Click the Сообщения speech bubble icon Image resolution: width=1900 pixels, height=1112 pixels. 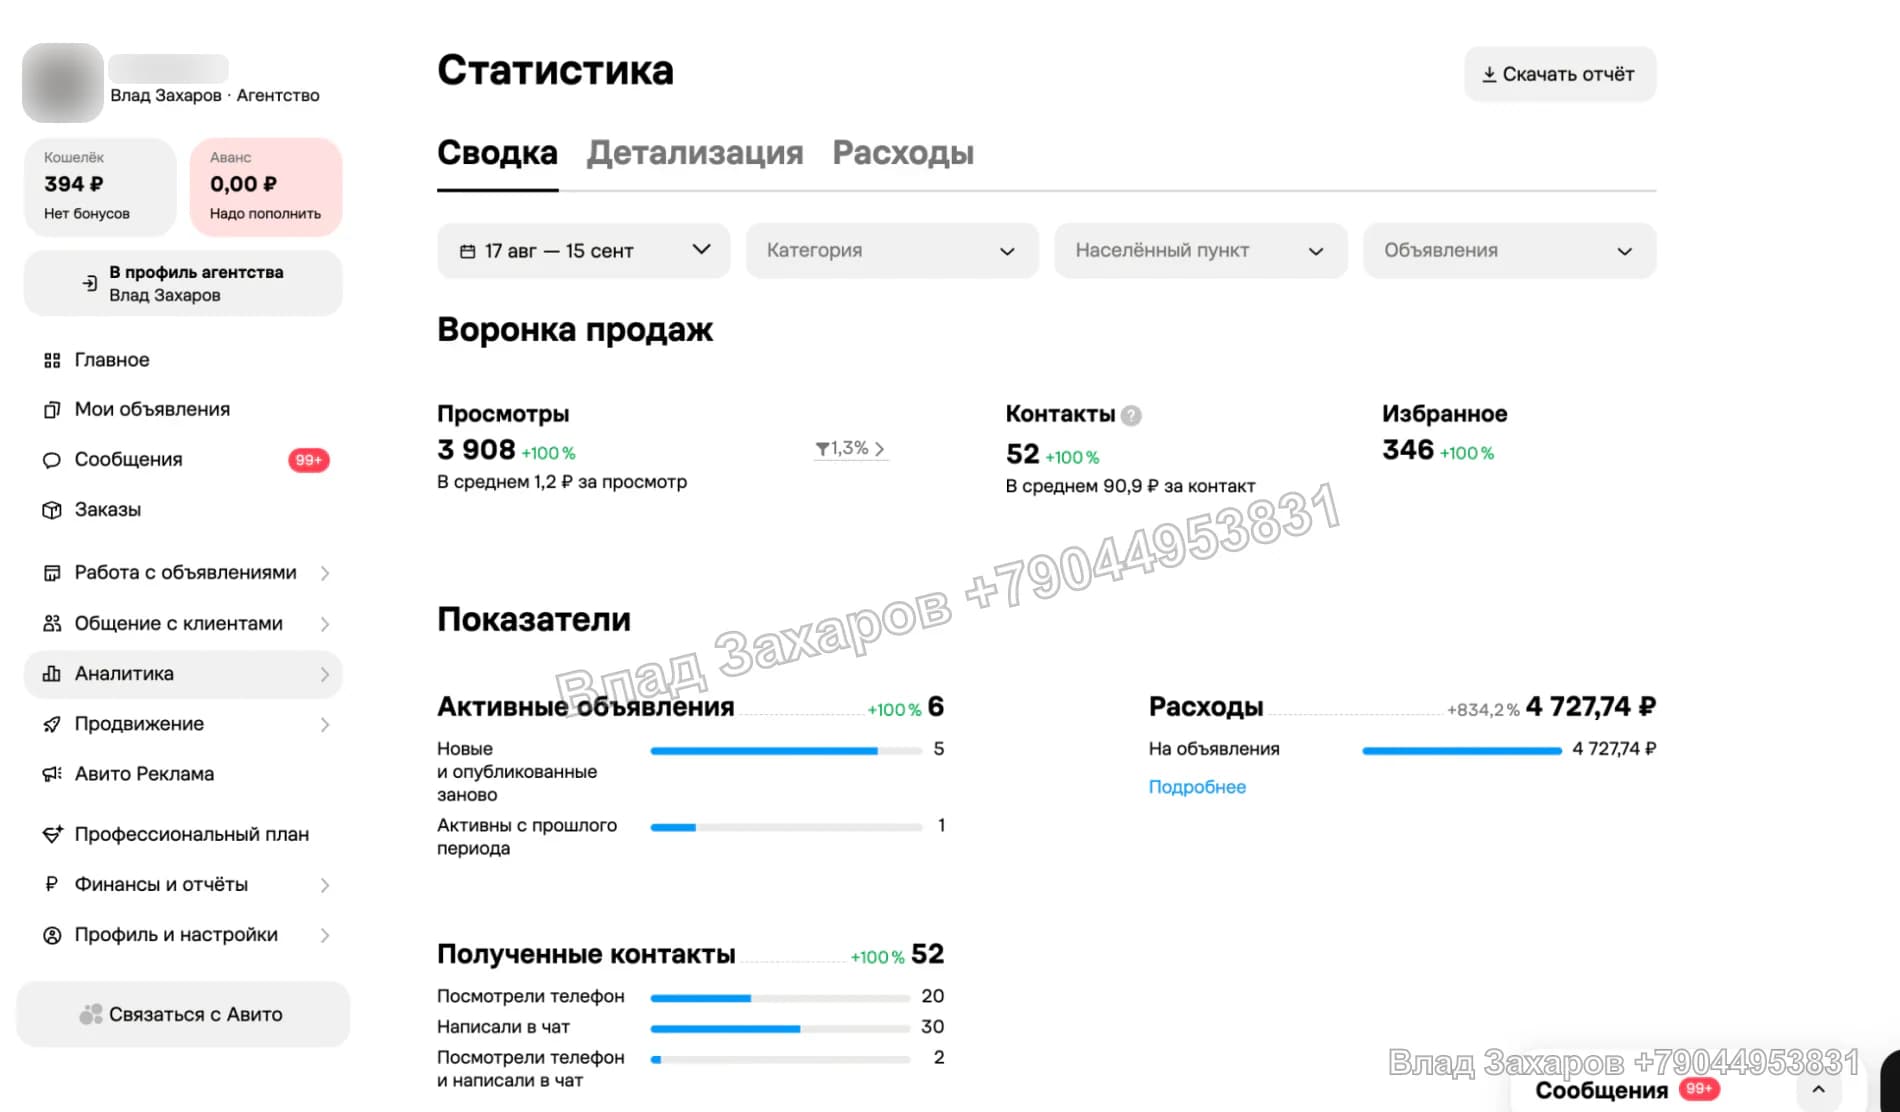click(x=52, y=460)
